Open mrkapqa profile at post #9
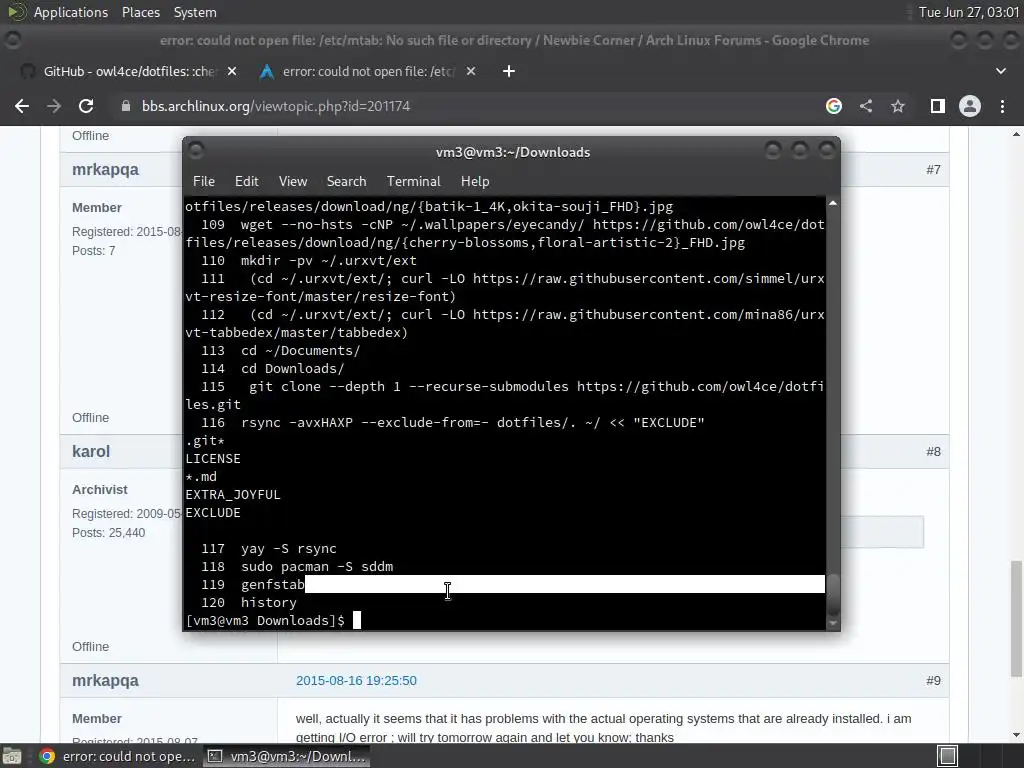 (x=105, y=680)
